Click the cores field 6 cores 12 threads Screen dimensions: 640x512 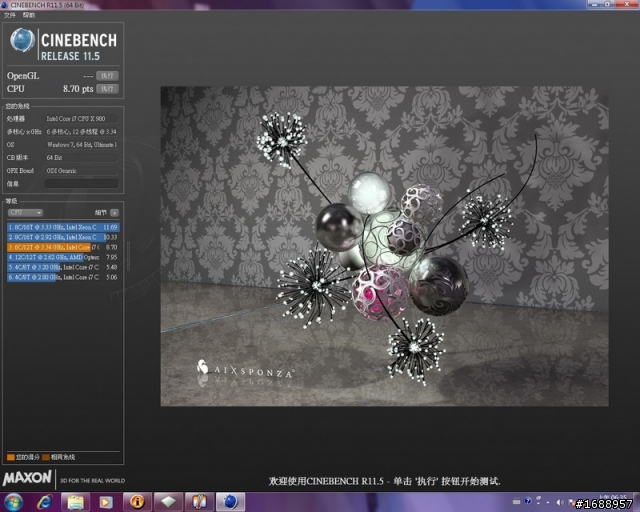pos(82,131)
